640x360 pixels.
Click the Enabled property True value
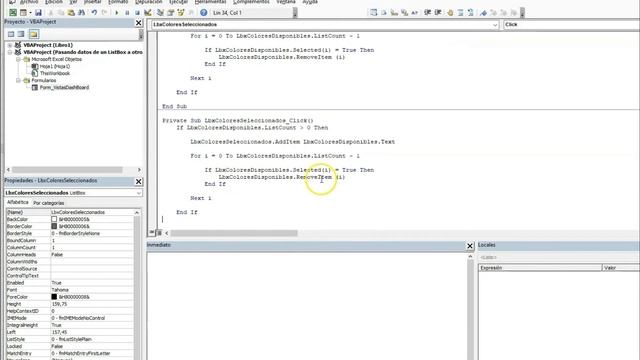(92, 283)
